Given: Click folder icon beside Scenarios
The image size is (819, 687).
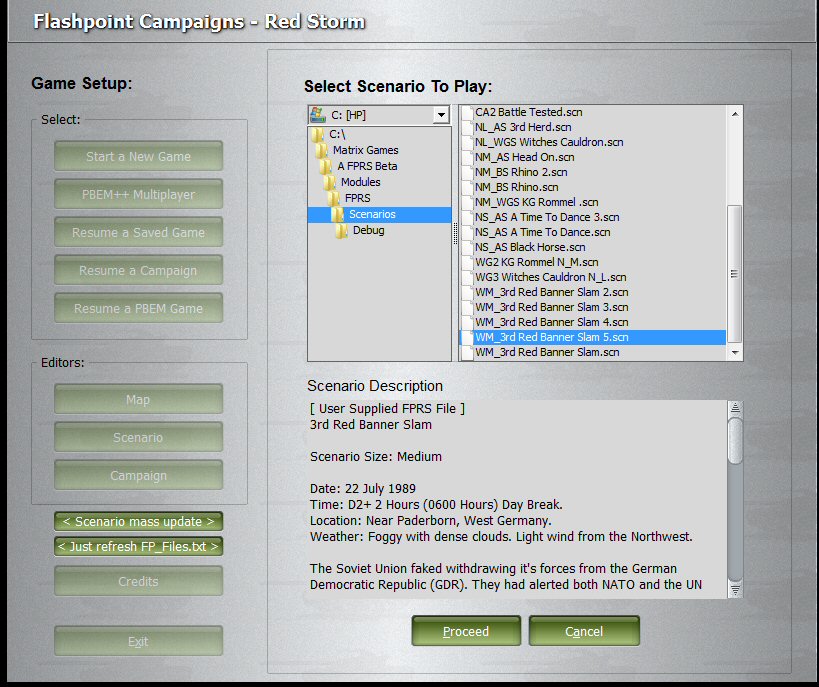Looking at the screenshot, I should 338,215.
